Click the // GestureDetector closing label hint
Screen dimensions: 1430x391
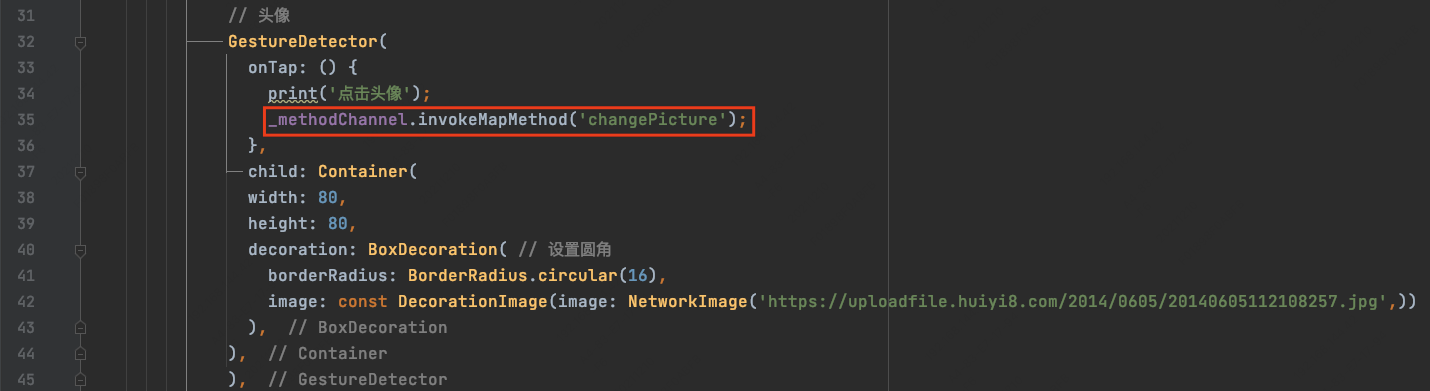pos(357,379)
